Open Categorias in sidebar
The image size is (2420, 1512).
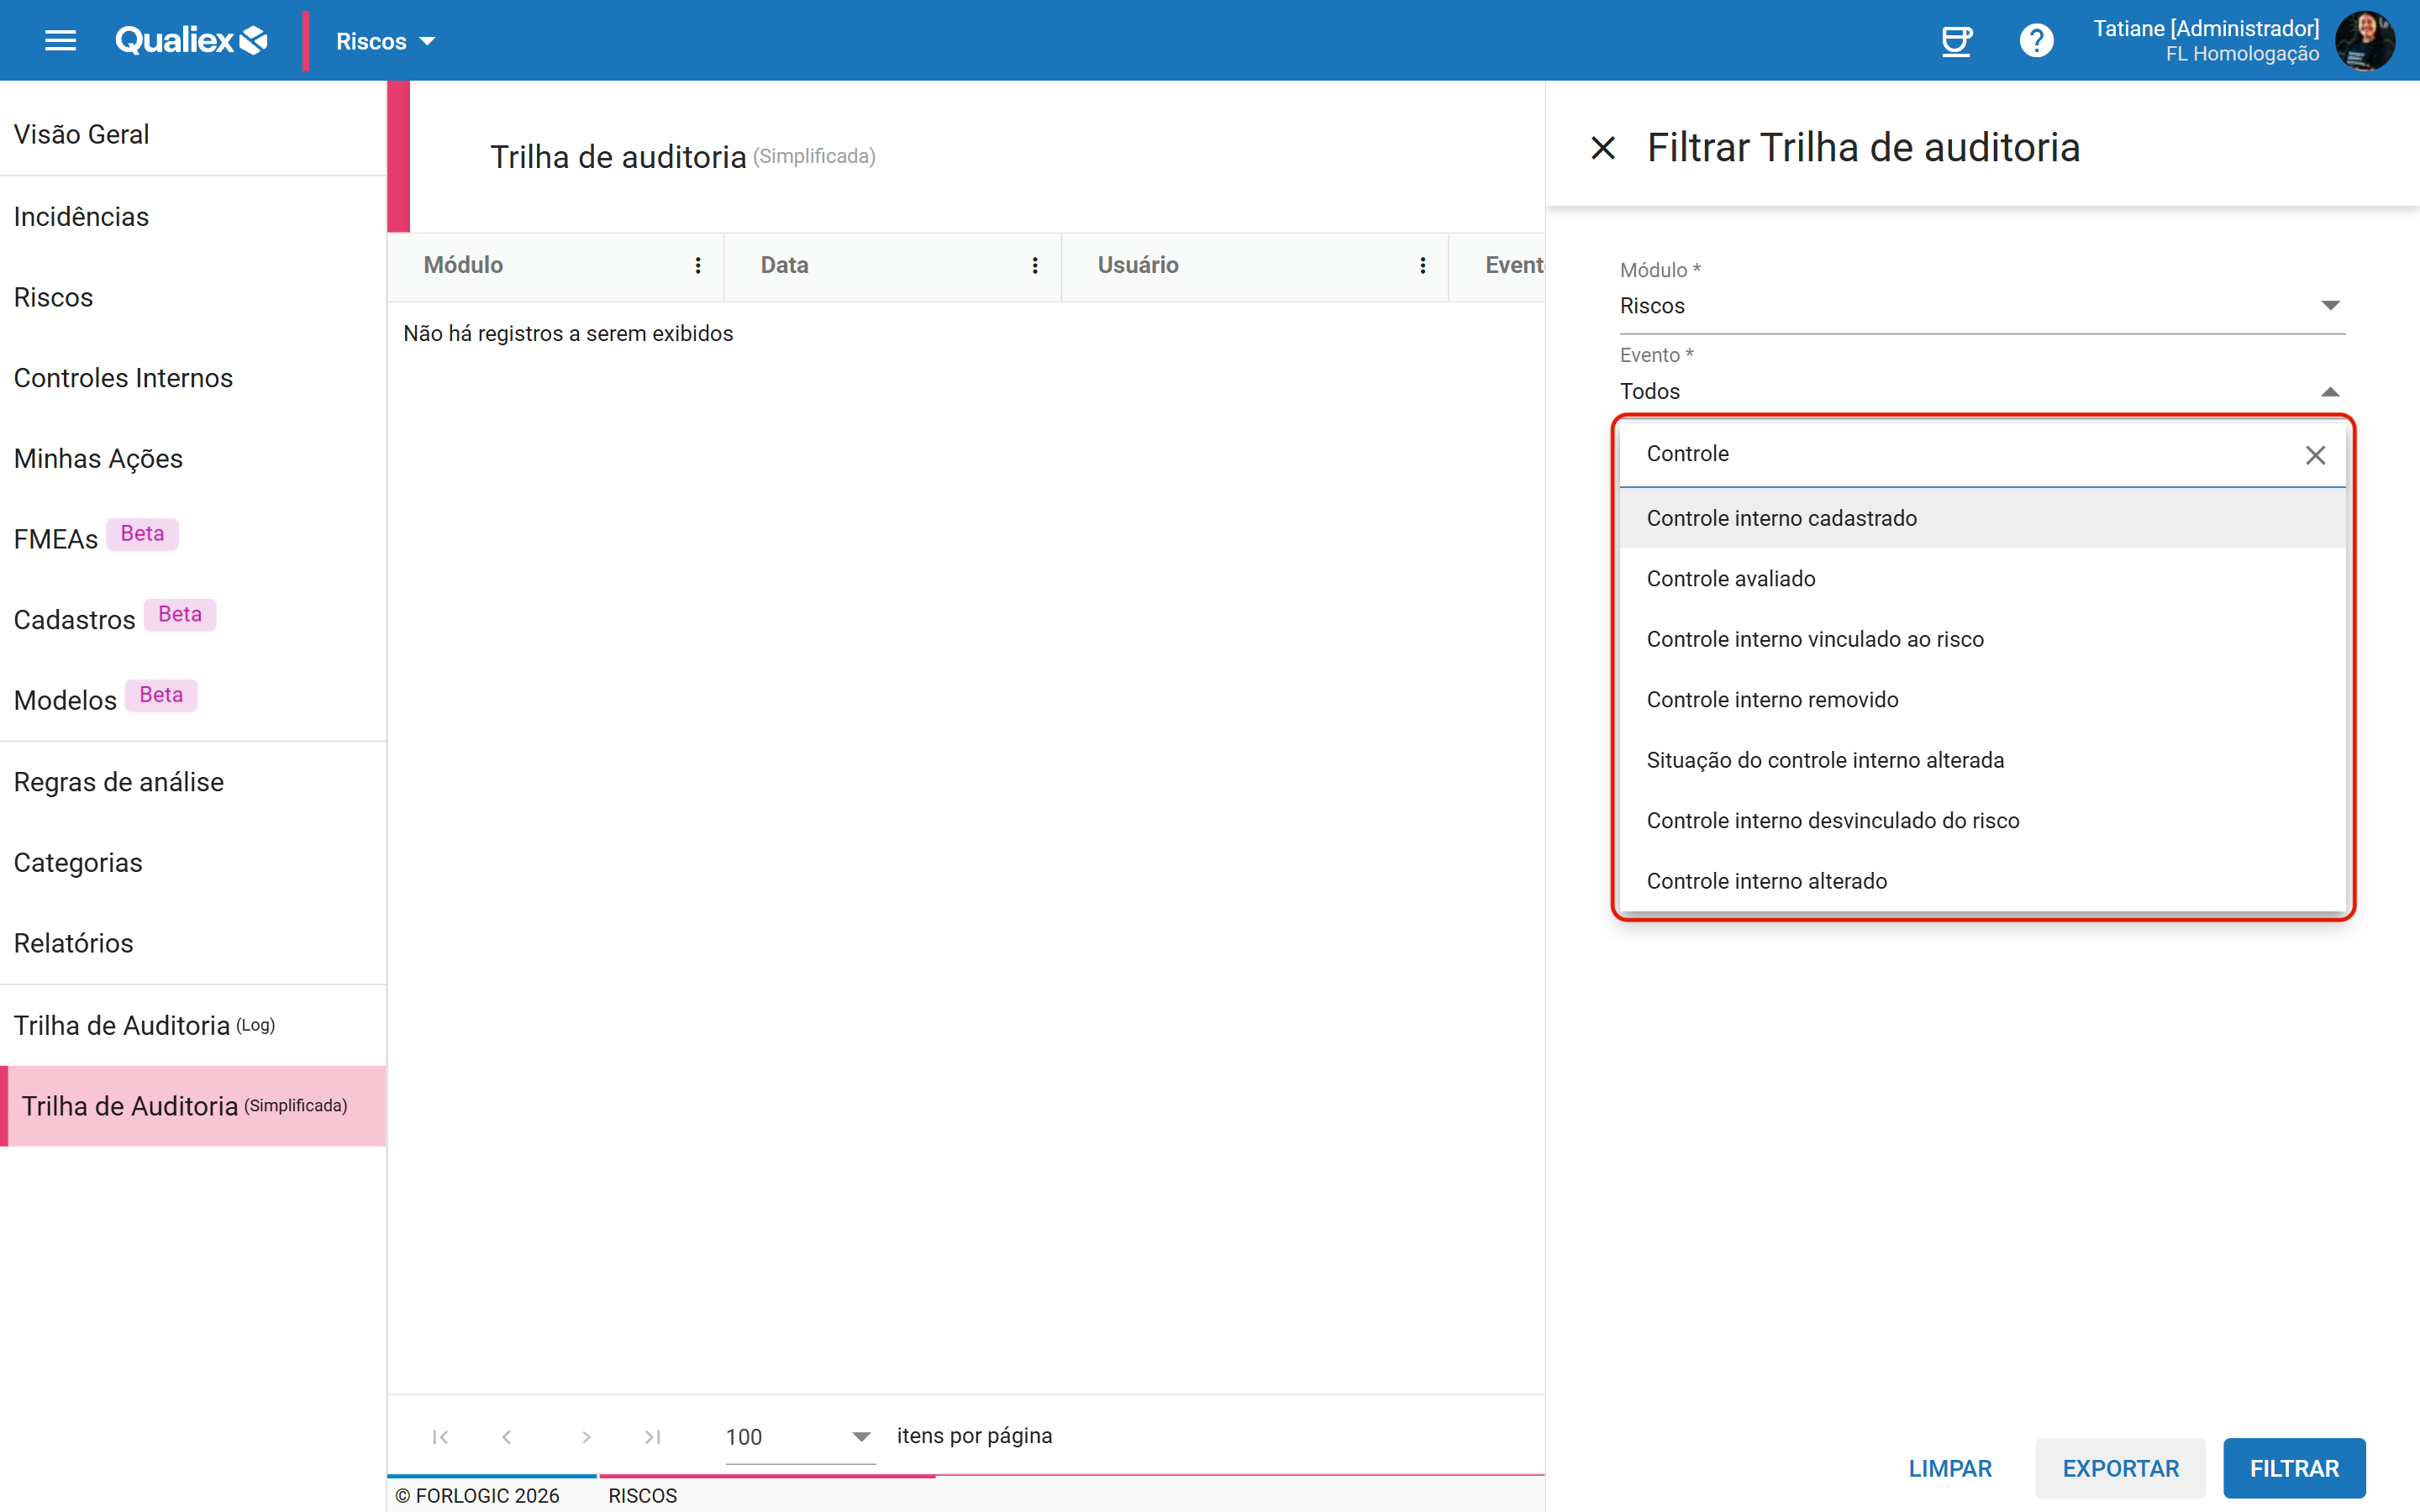pos(193,863)
